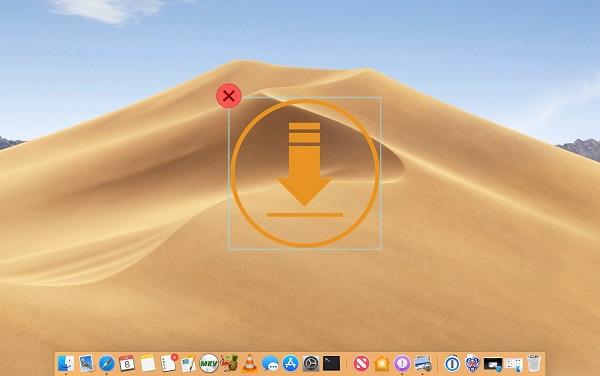
Task: Open the Trash in the Dock
Action: pyautogui.click(x=534, y=363)
